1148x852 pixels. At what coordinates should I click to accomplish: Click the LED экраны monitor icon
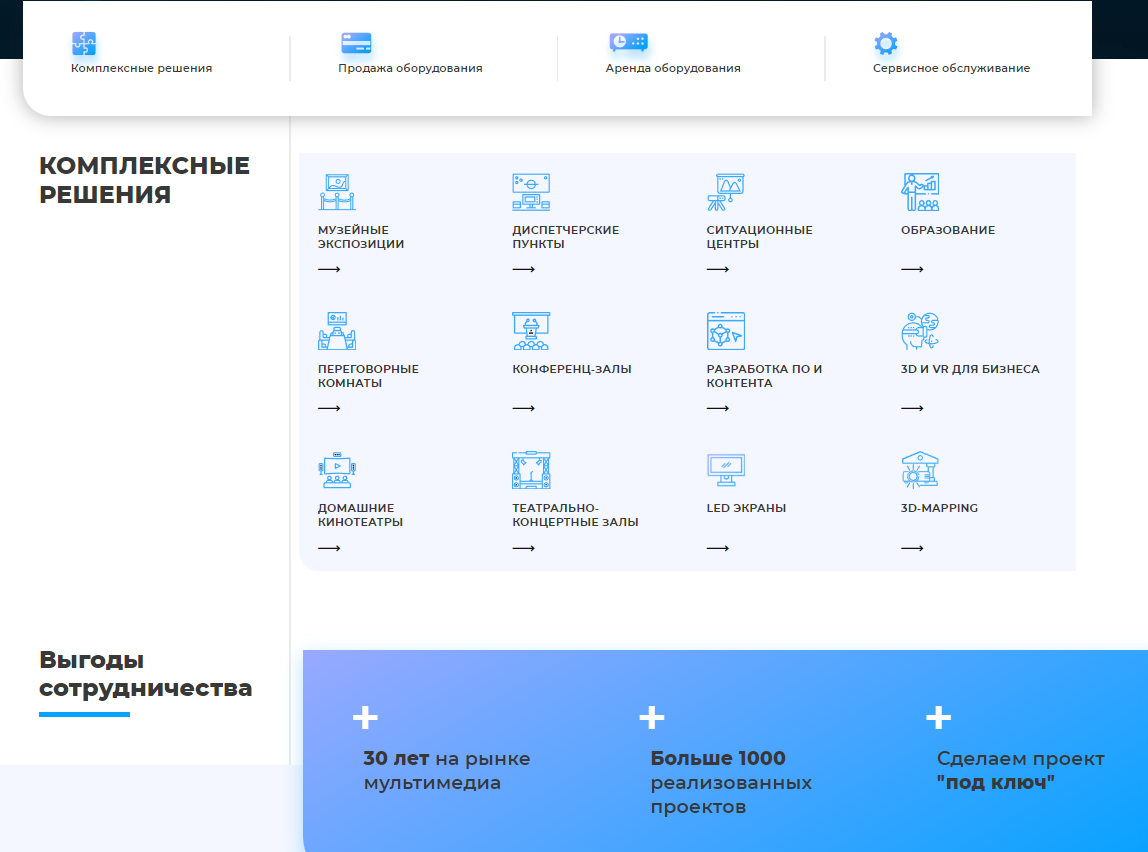pyautogui.click(x=725, y=469)
